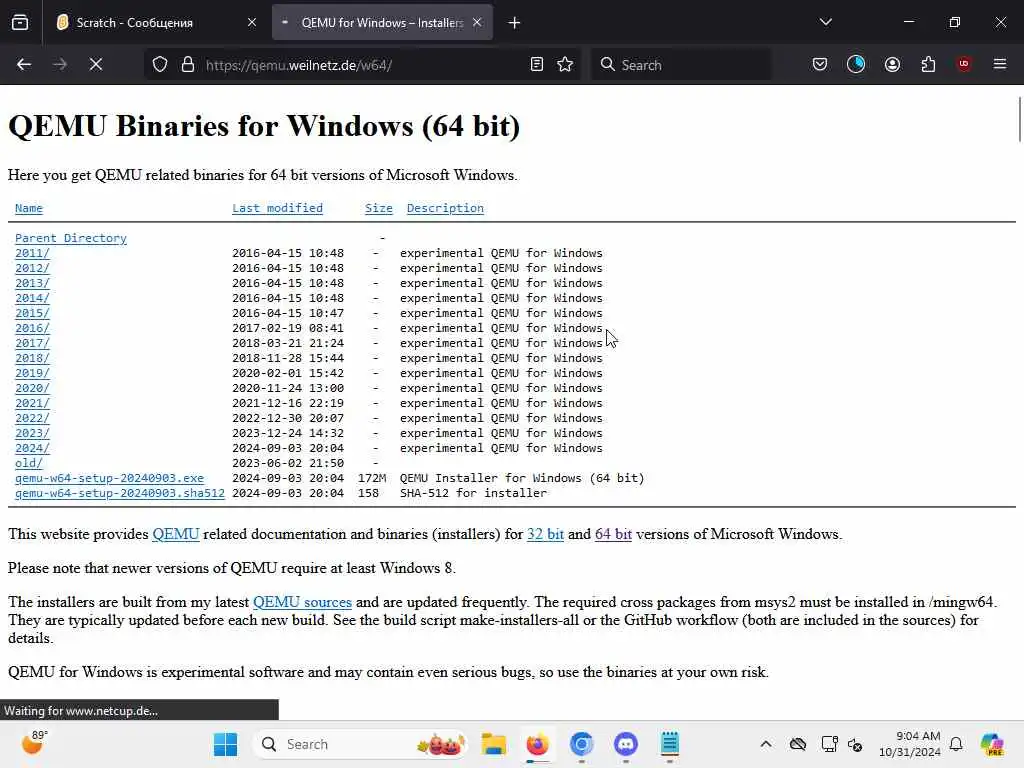Open the 2023/ folder
1024x768 pixels.
pyautogui.click(x=32, y=434)
